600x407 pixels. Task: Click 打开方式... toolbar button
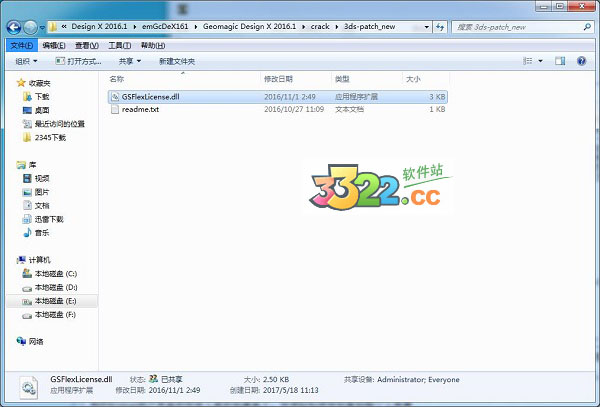pos(79,61)
